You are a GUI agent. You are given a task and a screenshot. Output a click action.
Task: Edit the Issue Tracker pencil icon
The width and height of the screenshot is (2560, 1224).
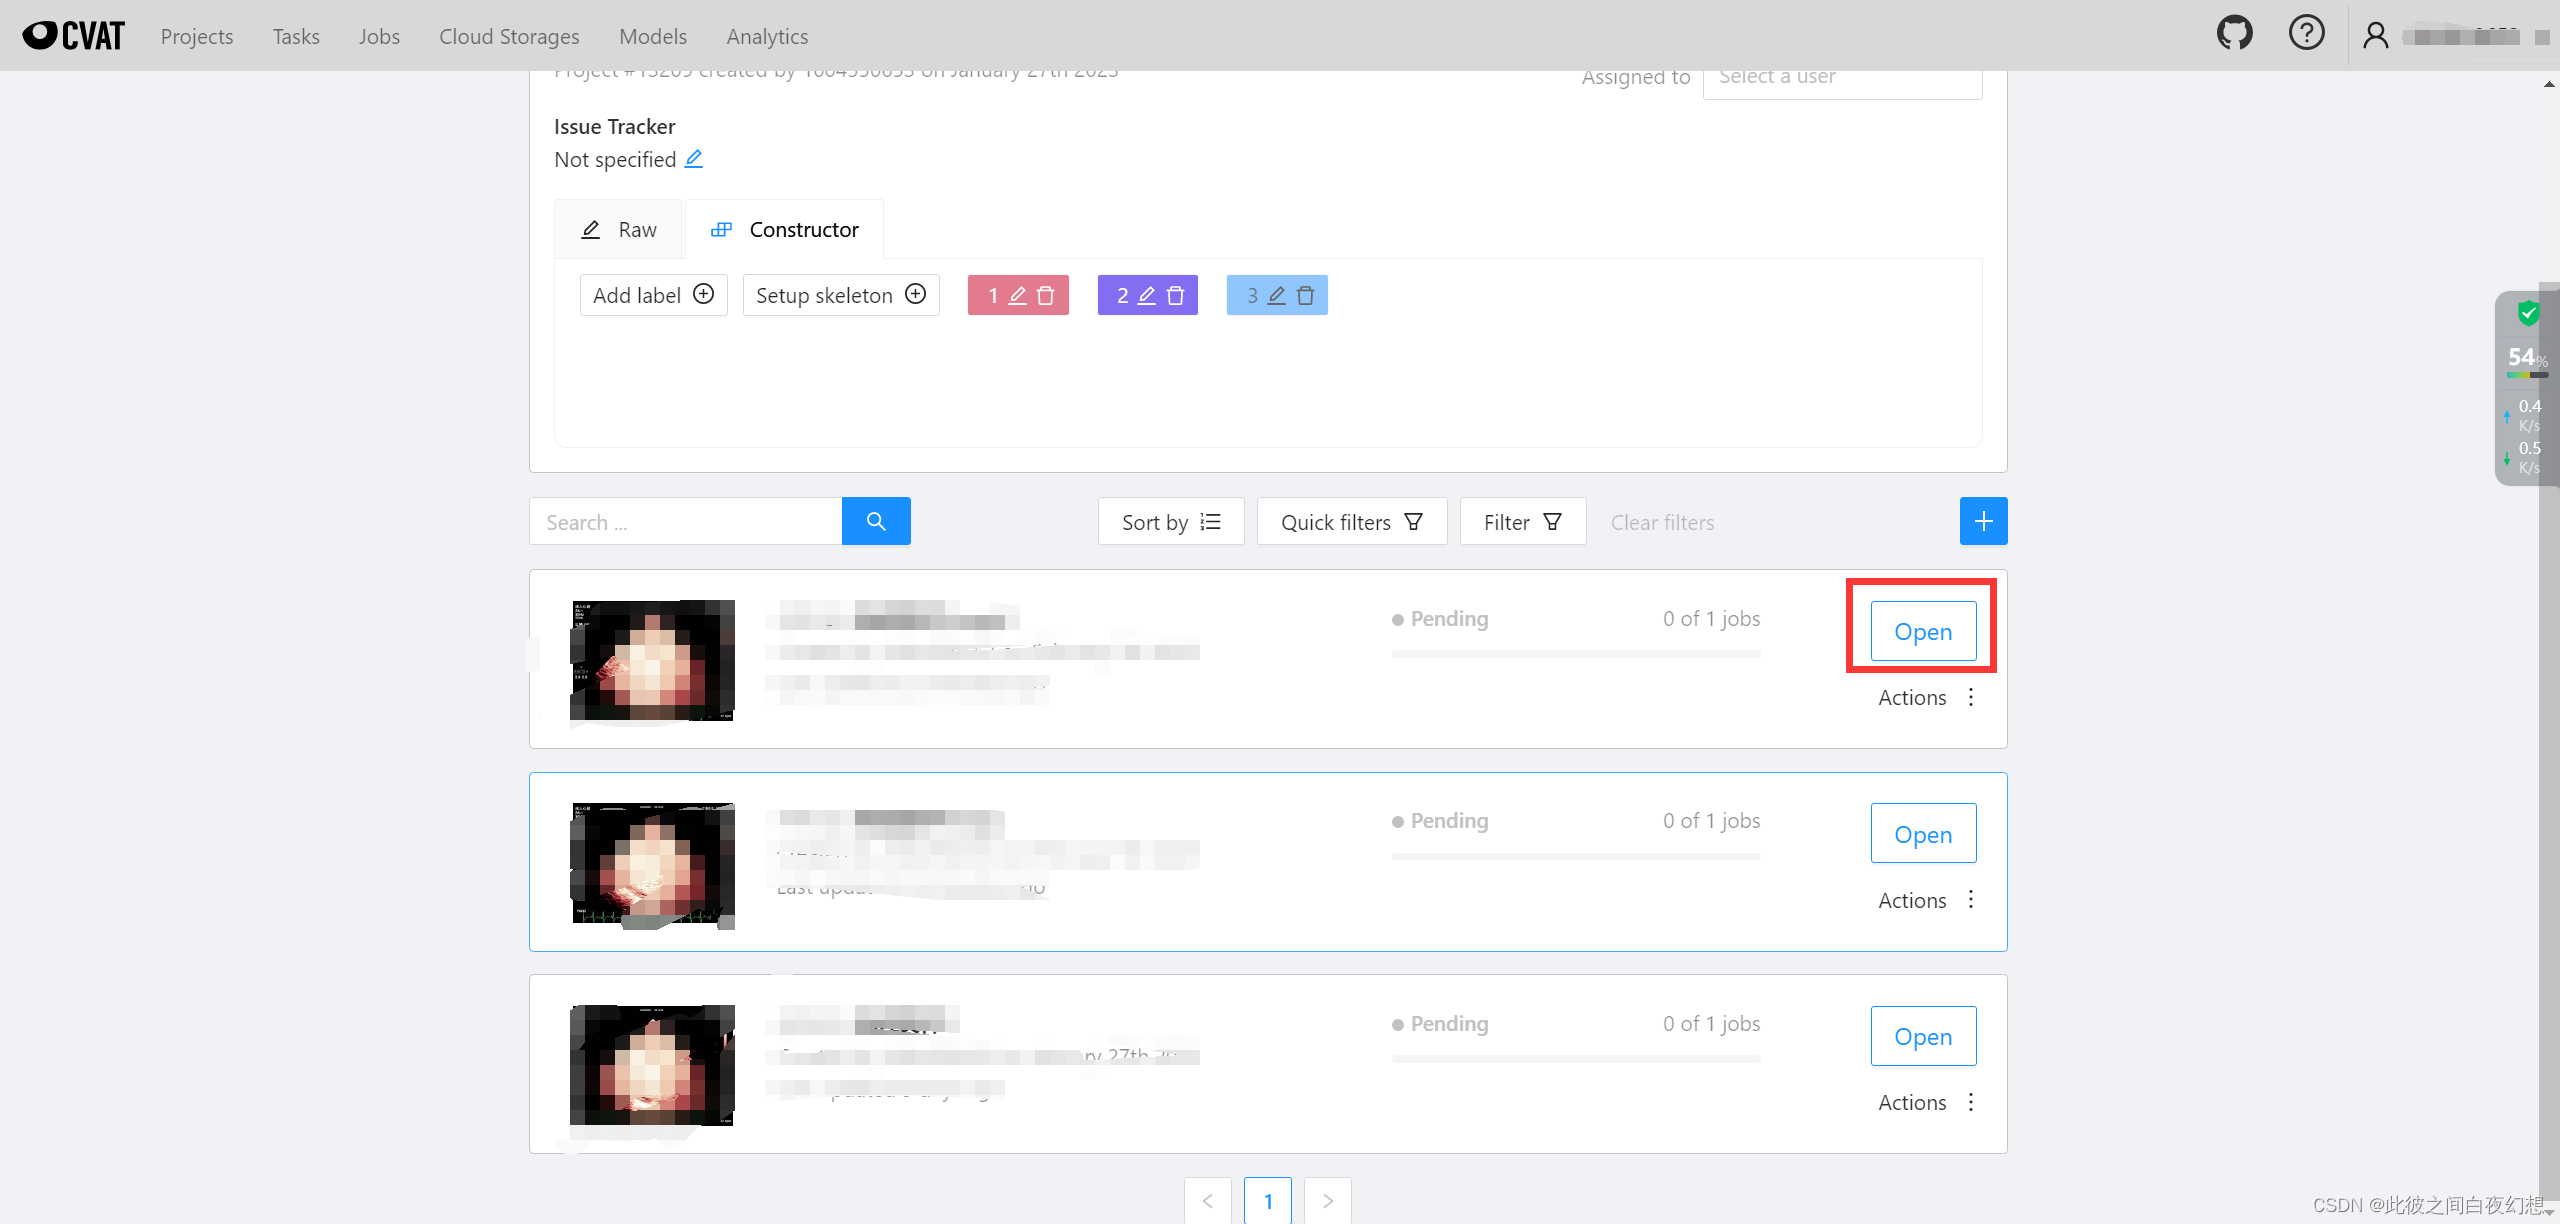tap(694, 159)
